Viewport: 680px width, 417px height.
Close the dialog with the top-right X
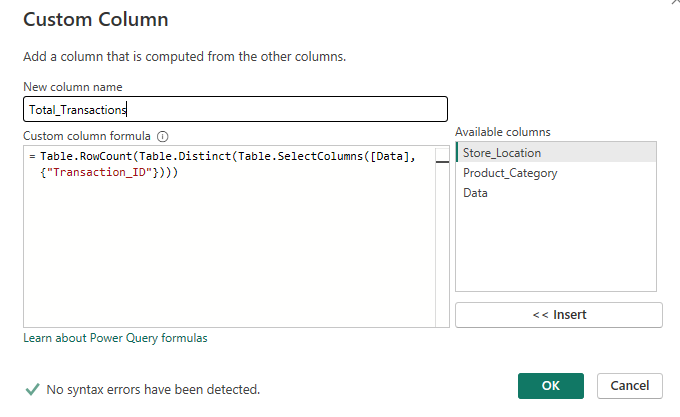click(x=668, y=3)
